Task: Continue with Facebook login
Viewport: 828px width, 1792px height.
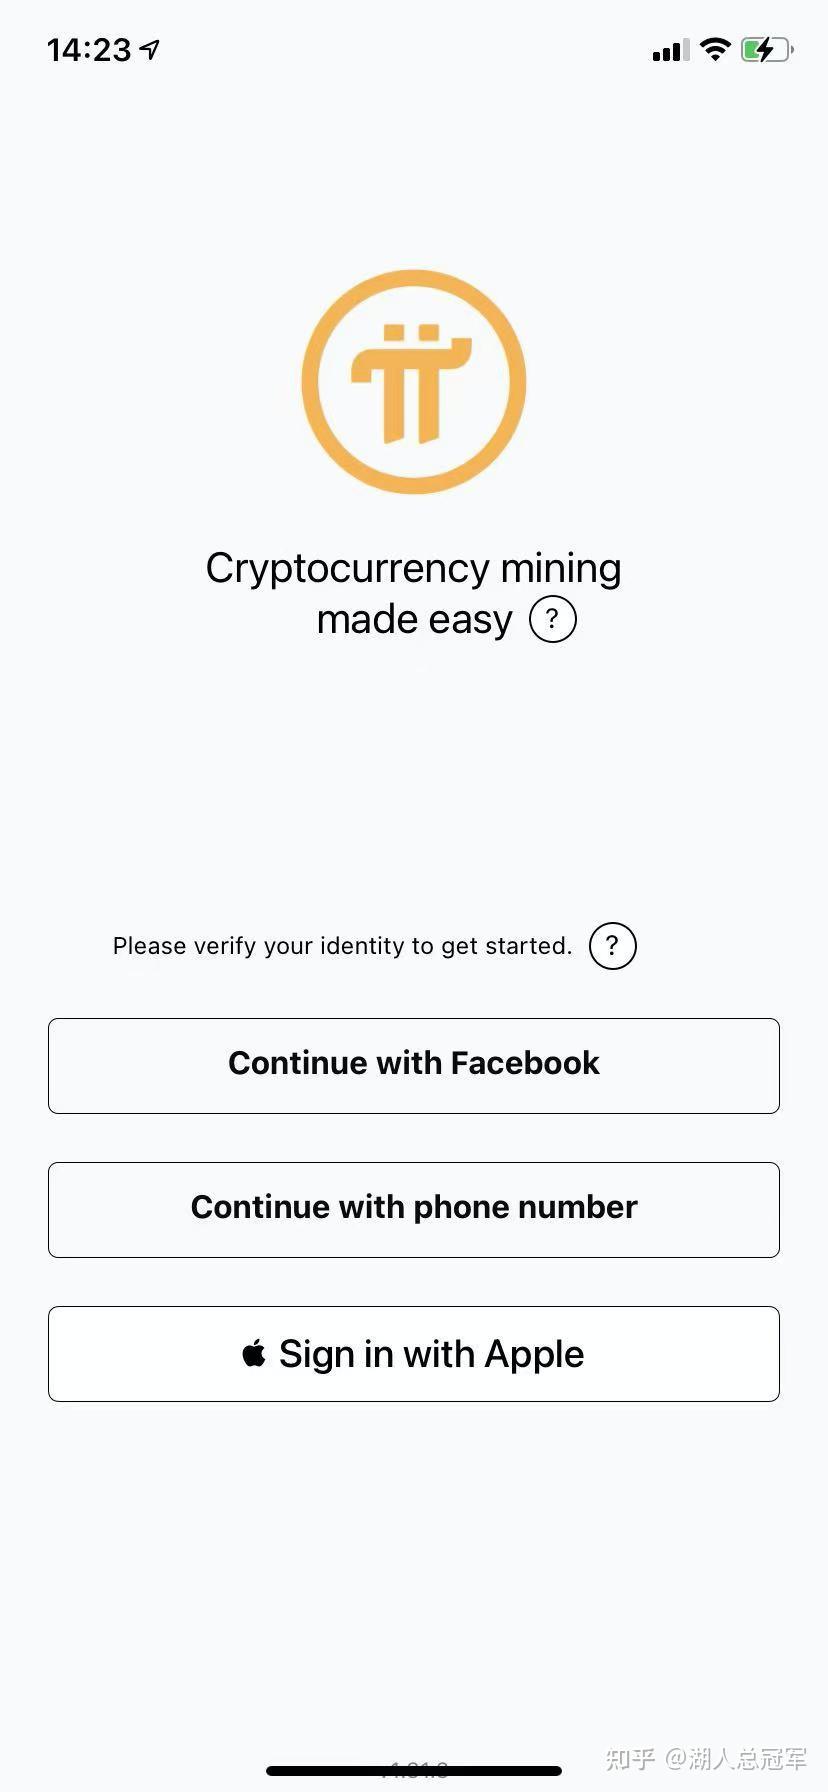Action: 414,1066
